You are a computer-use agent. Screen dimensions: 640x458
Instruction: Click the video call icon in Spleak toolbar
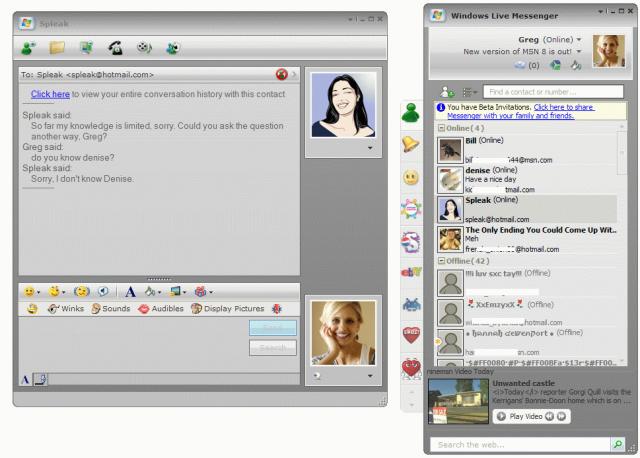[87, 48]
